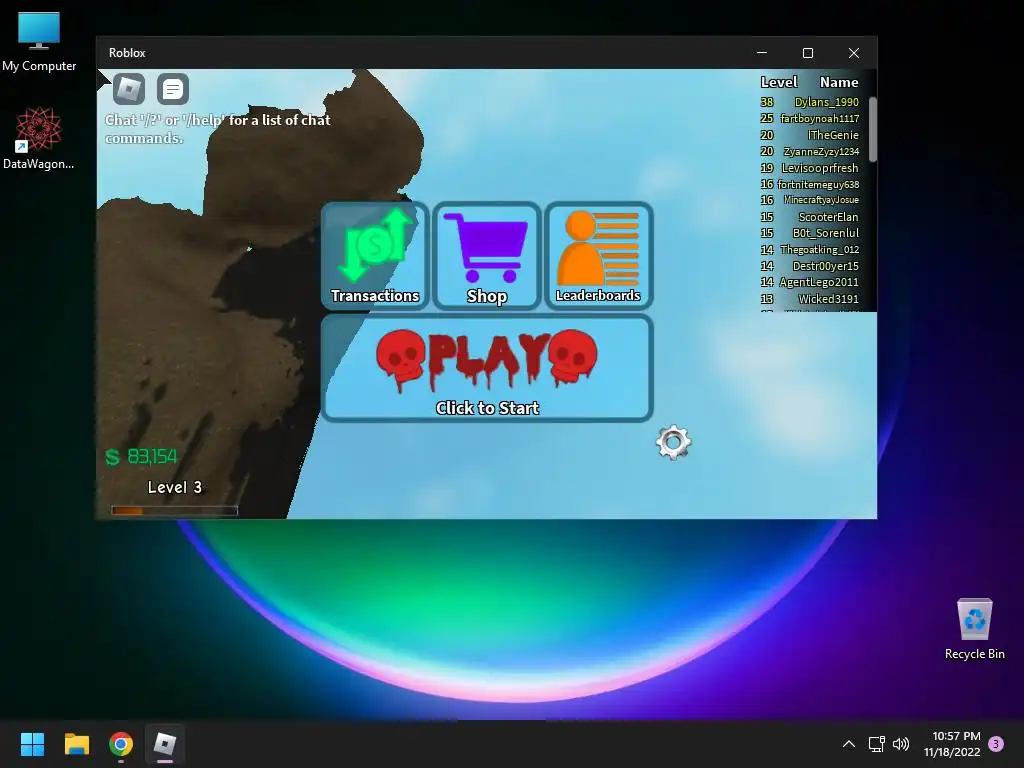Select player fartboynoah1117 in leaderboard
Screen dimensions: 1024x768
click(820, 118)
